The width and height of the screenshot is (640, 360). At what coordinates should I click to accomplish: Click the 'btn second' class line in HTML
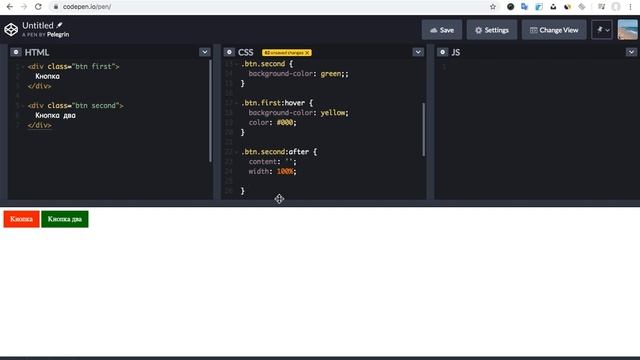(76, 105)
